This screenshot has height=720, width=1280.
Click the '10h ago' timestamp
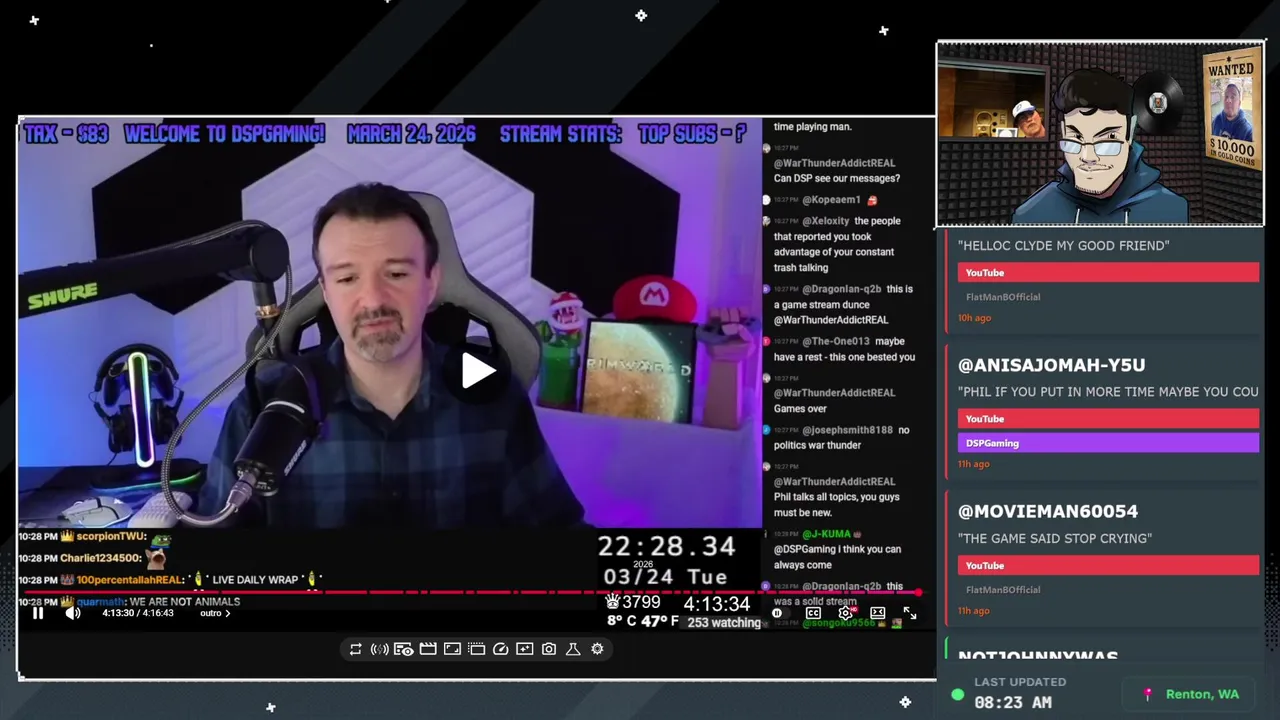(x=974, y=318)
